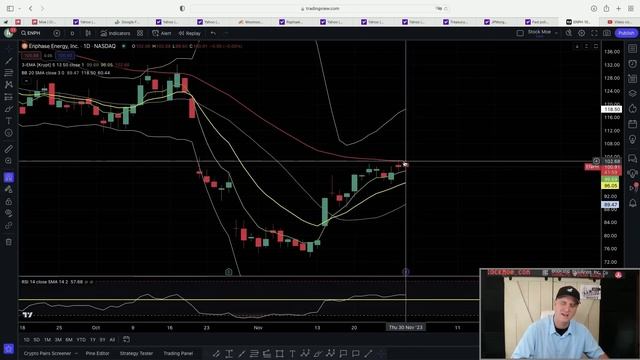Select the Fibonacci/Gann tools icon

click(x=9, y=73)
